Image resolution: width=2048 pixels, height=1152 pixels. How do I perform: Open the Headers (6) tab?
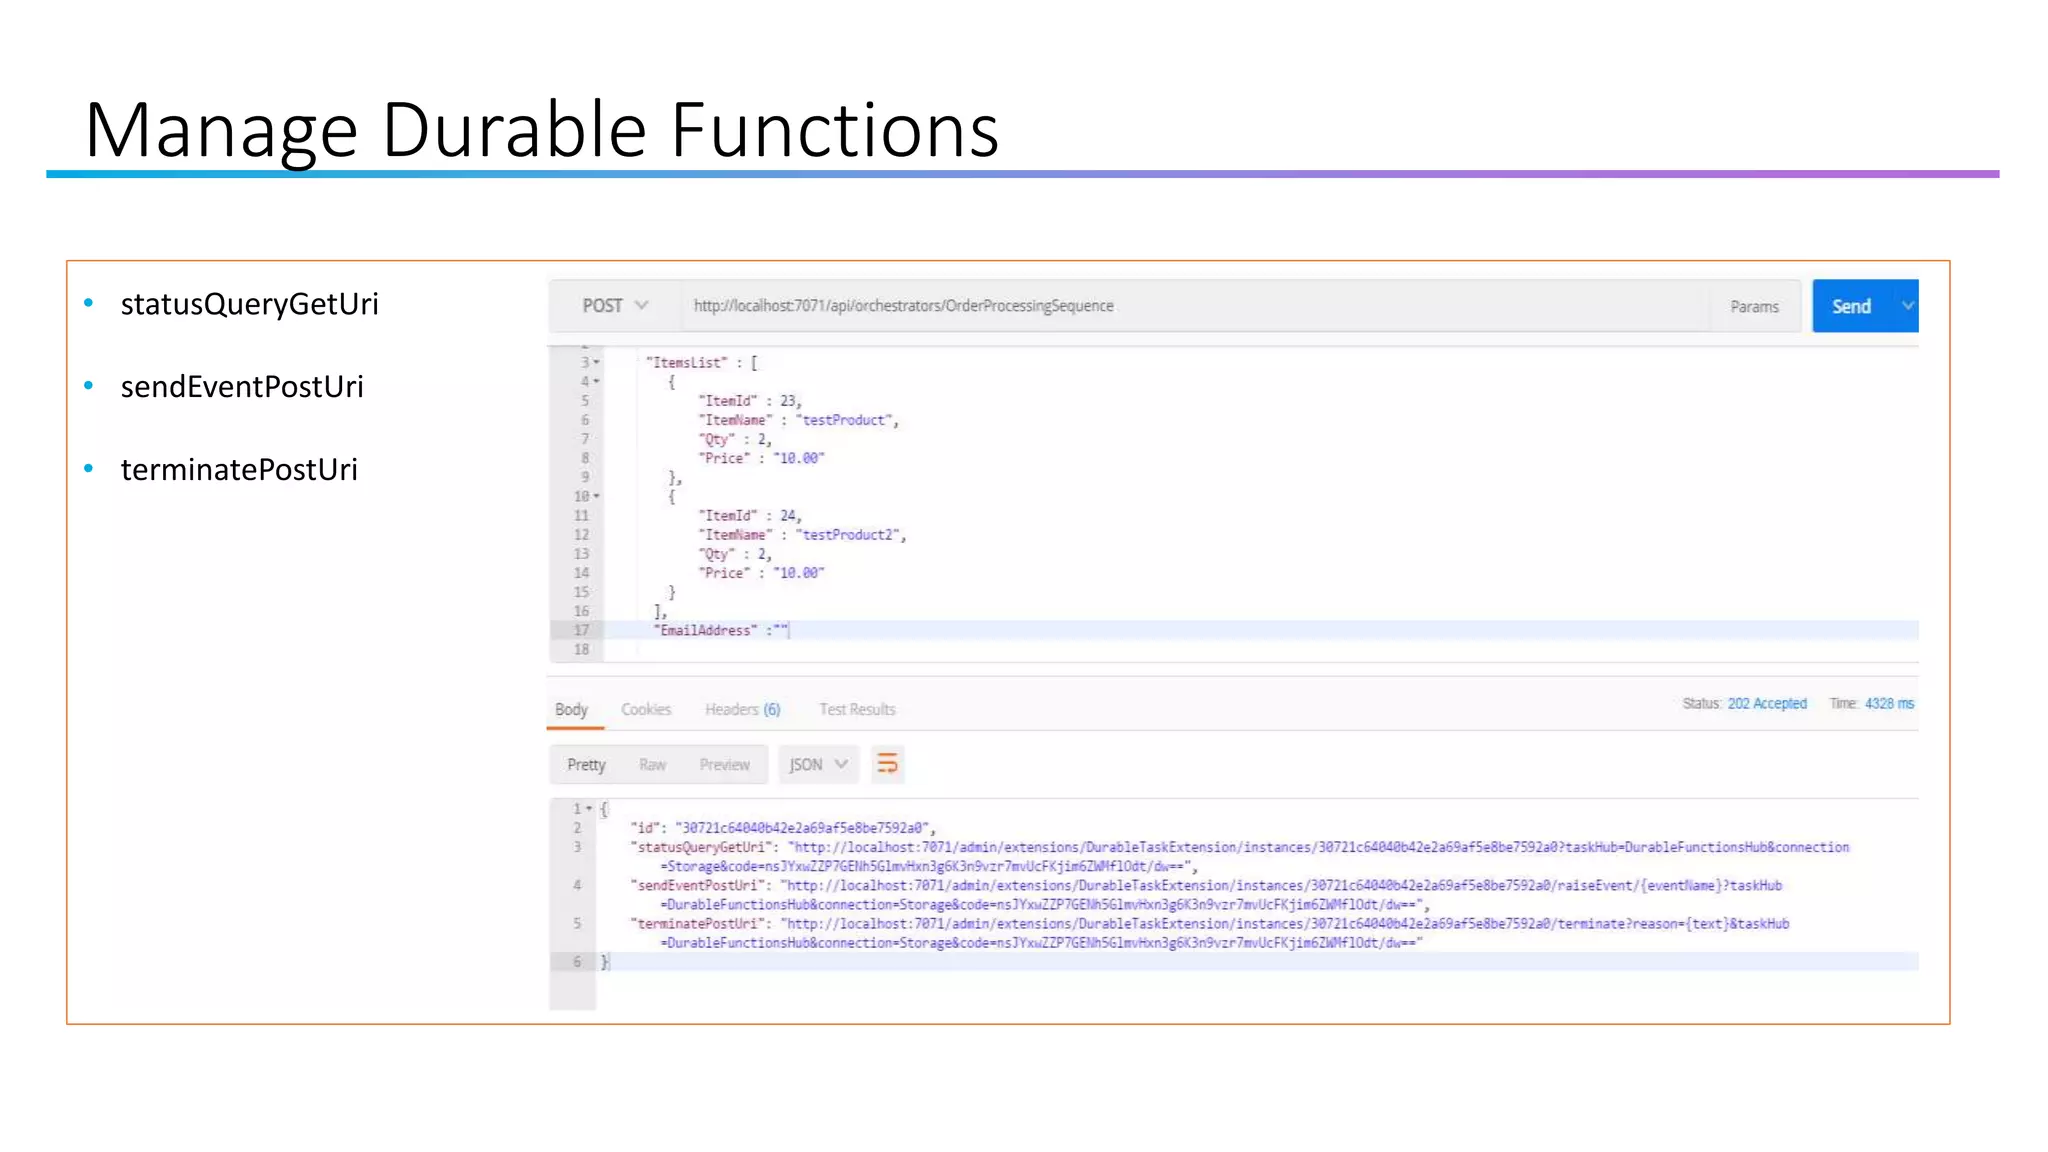(x=742, y=709)
